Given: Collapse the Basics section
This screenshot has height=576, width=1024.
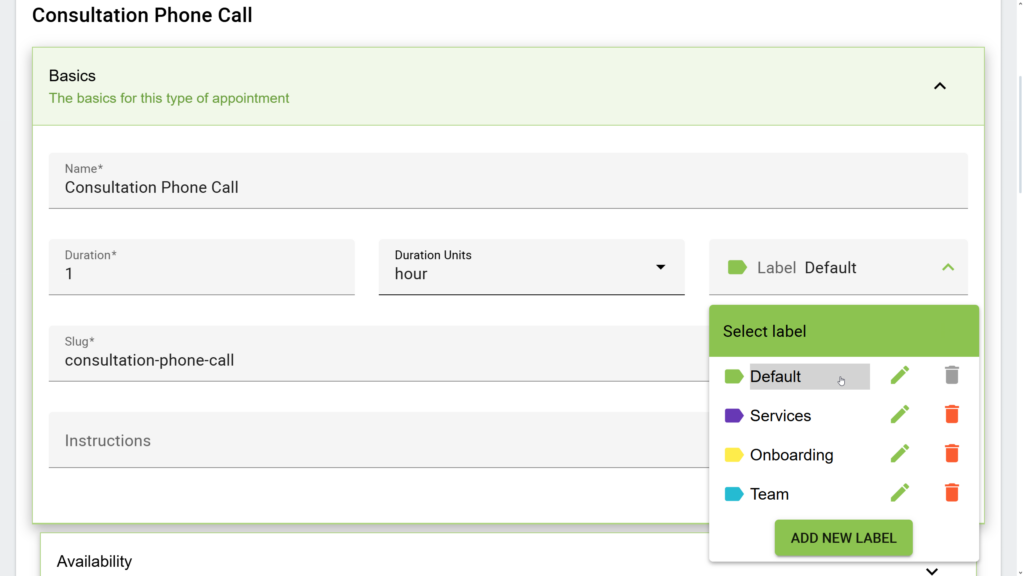Looking at the screenshot, I should 939,86.
